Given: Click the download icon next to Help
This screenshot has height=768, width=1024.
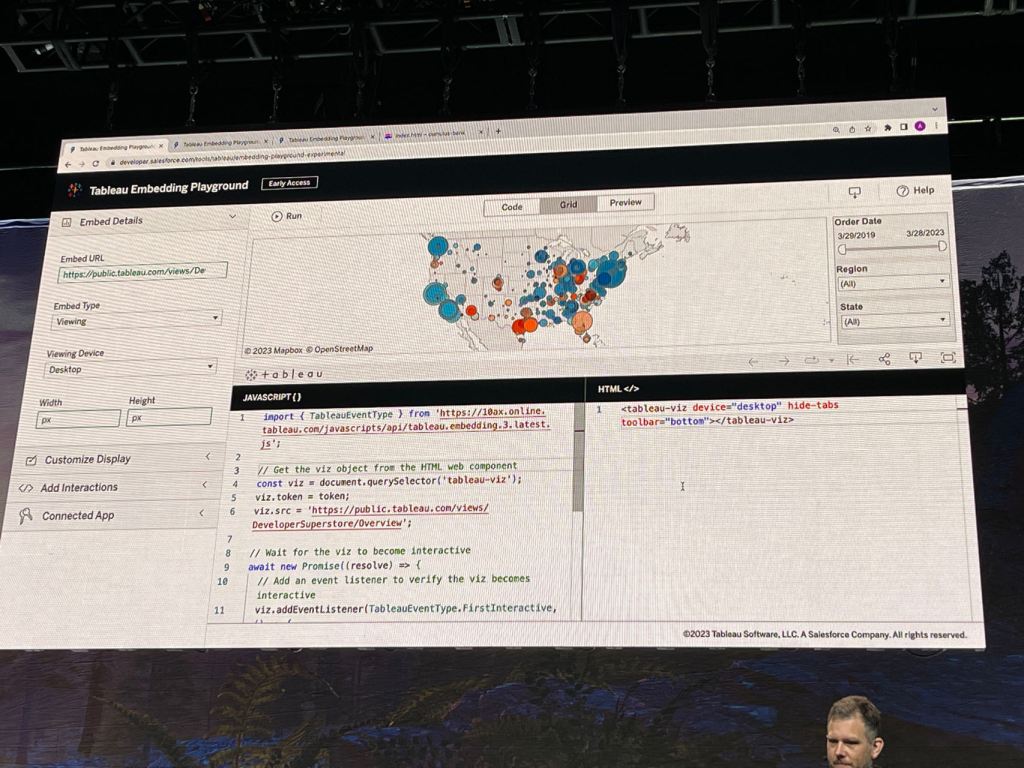Looking at the screenshot, I should (854, 192).
